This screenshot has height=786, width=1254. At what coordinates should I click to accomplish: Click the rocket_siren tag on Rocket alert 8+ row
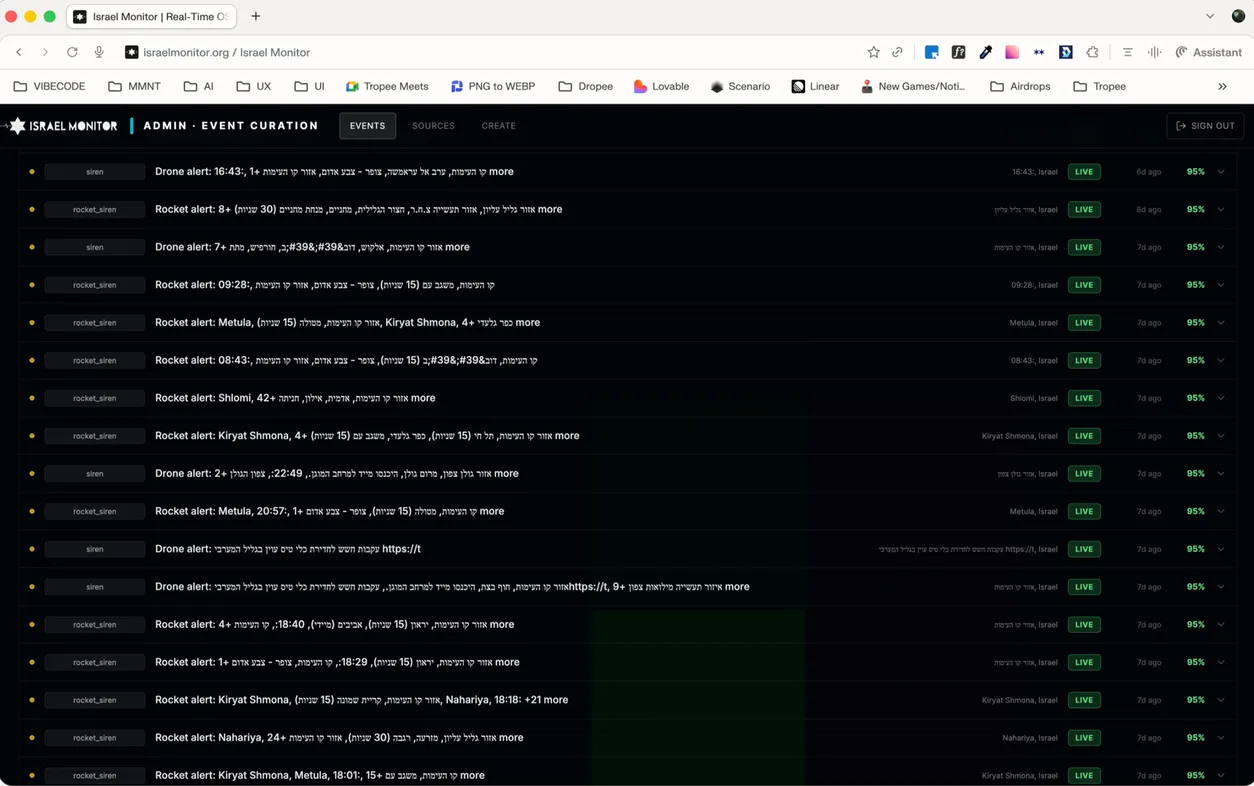click(x=95, y=210)
